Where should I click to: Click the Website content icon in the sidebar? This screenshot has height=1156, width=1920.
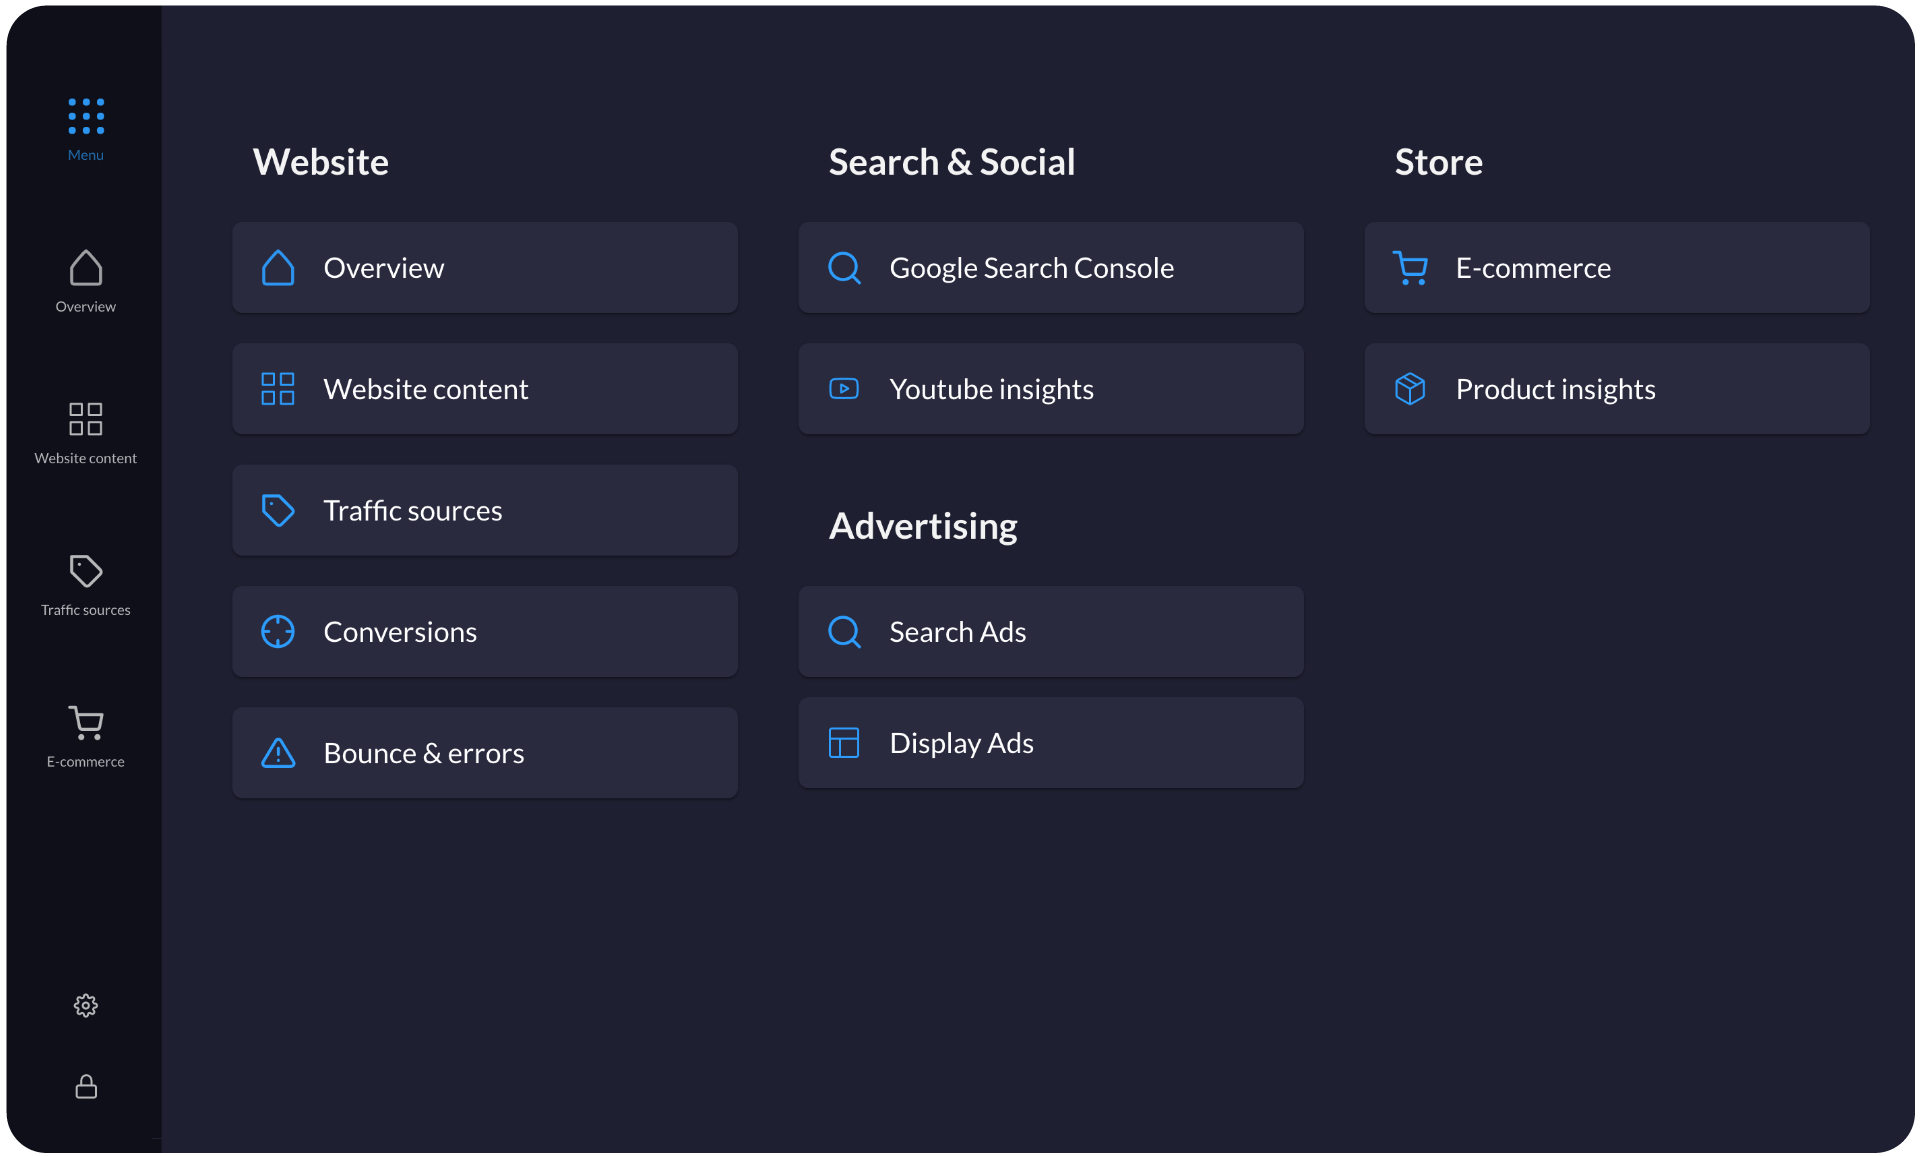point(85,419)
